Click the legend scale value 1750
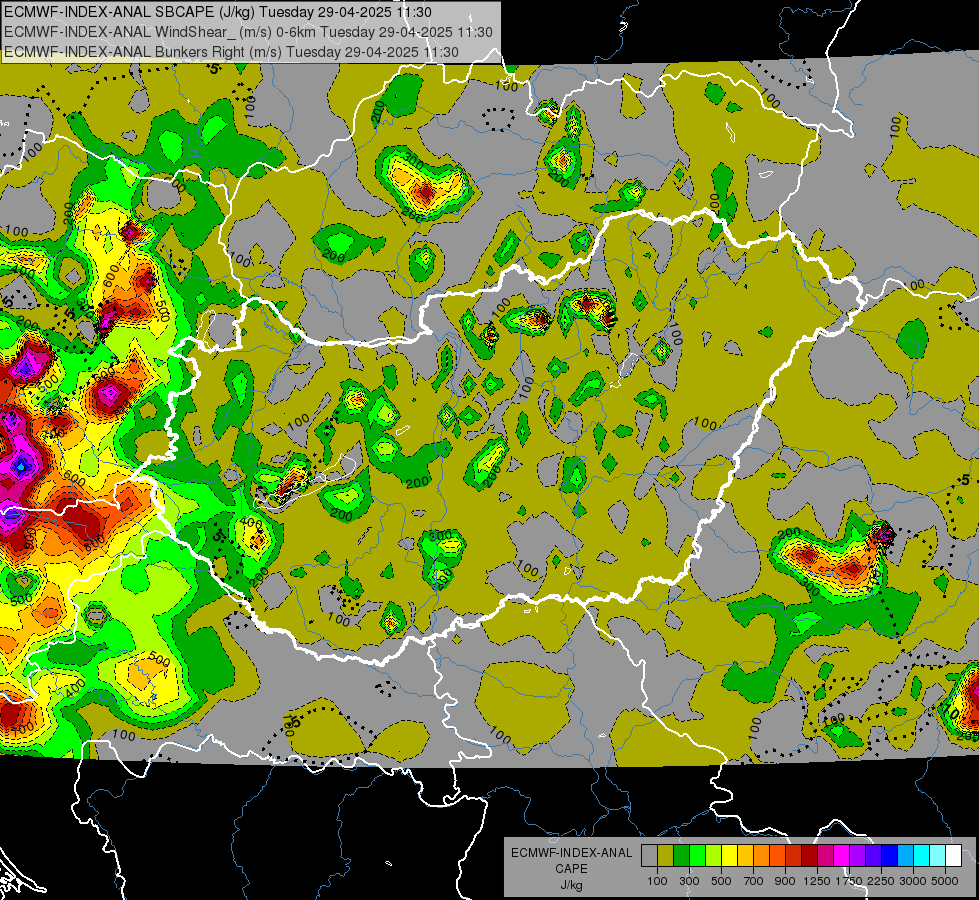Viewport: 979px width, 900px height. click(x=849, y=881)
